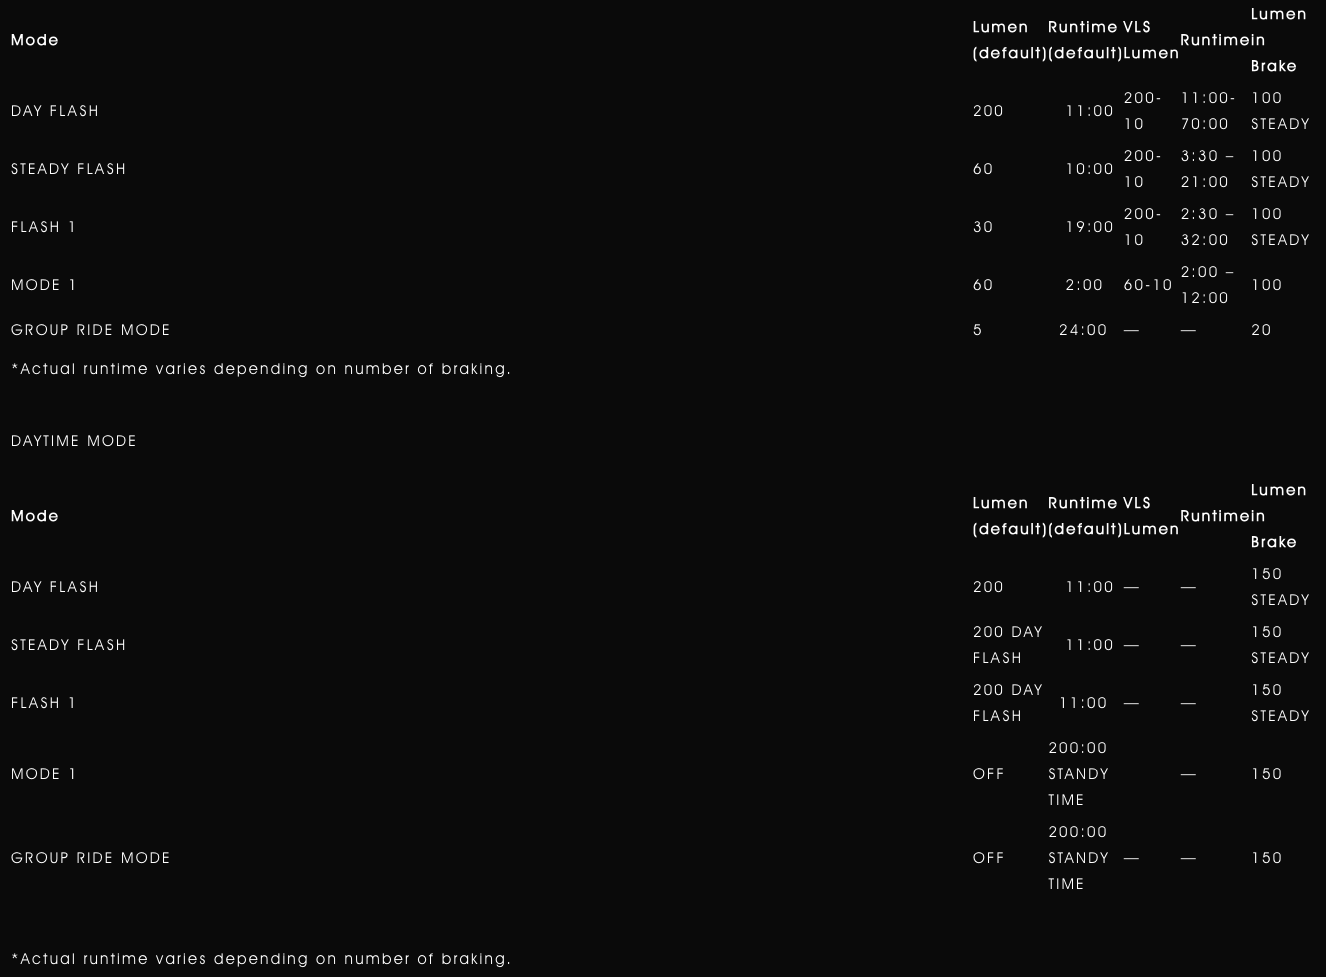Select the 2:00 – 12:00 runtime range
Image resolution: width=1326 pixels, height=977 pixels.
(1207, 285)
